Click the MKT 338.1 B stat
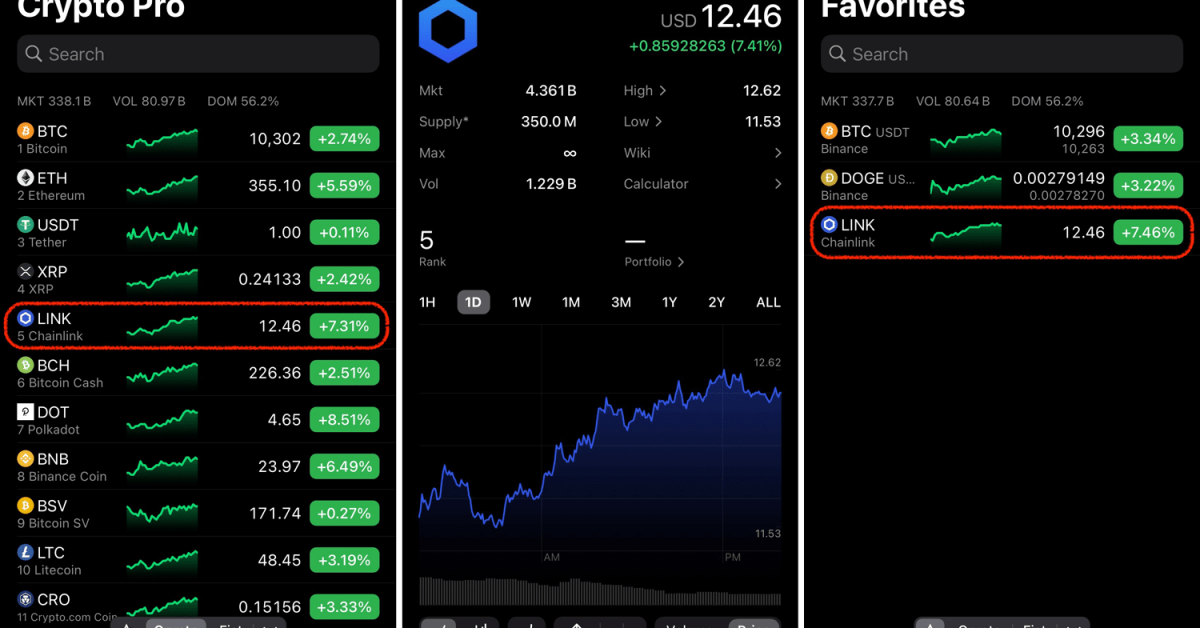The height and width of the screenshot is (628, 1200). (54, 101)
